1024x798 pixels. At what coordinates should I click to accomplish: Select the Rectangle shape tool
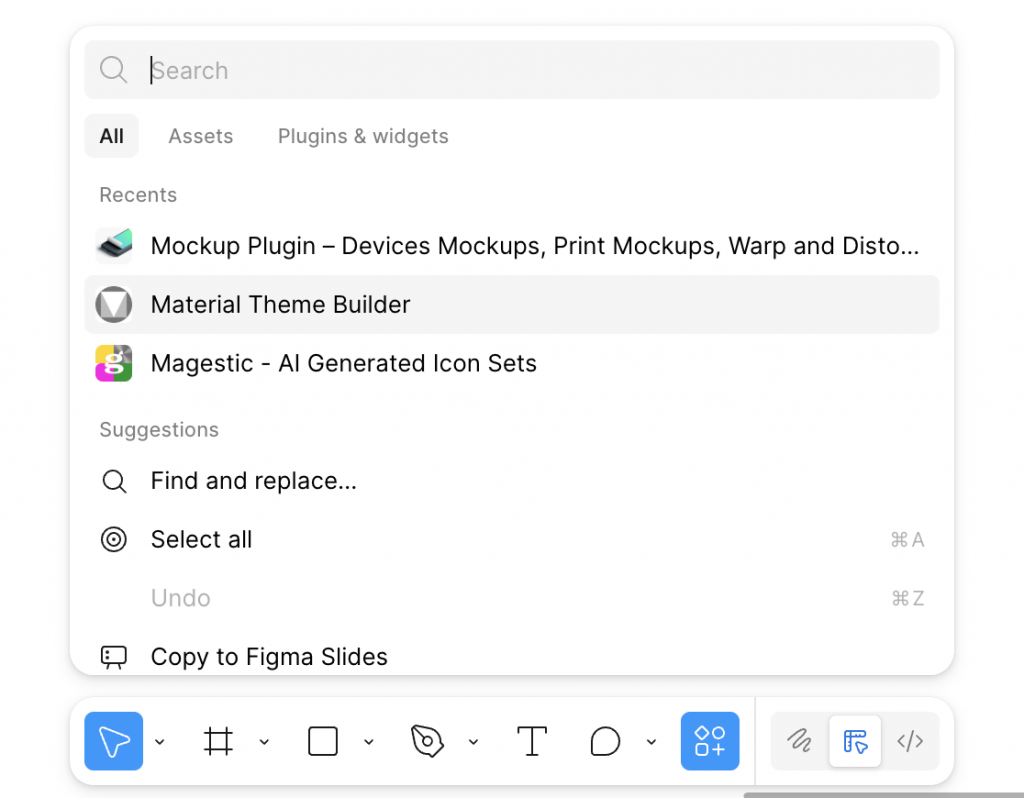pos(323,741)
